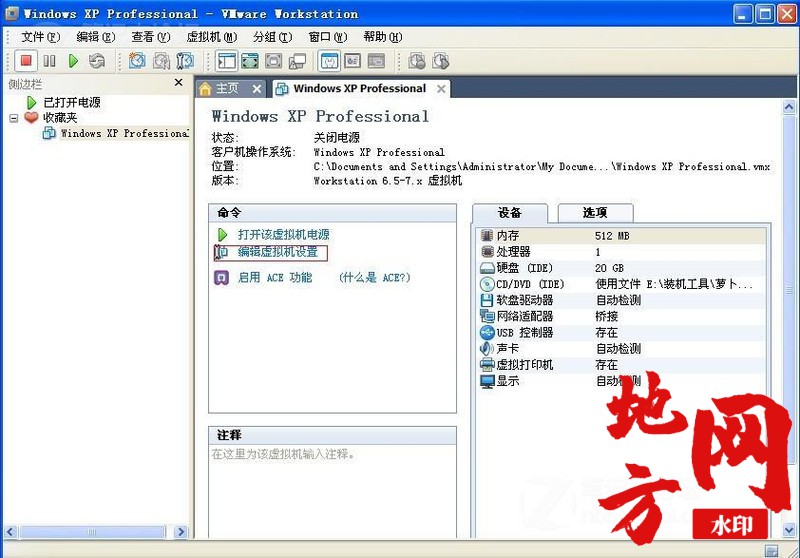
Task: Click the main panel scroll-down arrow
Action: click(789, 530)
